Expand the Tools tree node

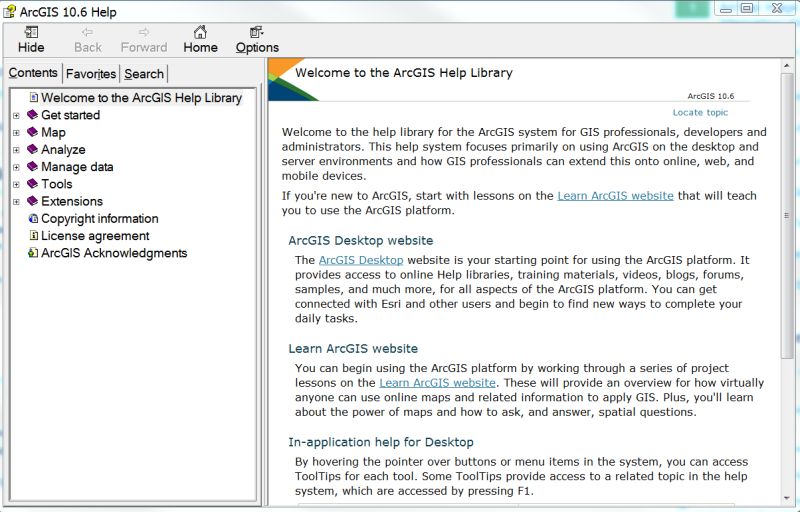pyautogui.click(x=16, y=185)
